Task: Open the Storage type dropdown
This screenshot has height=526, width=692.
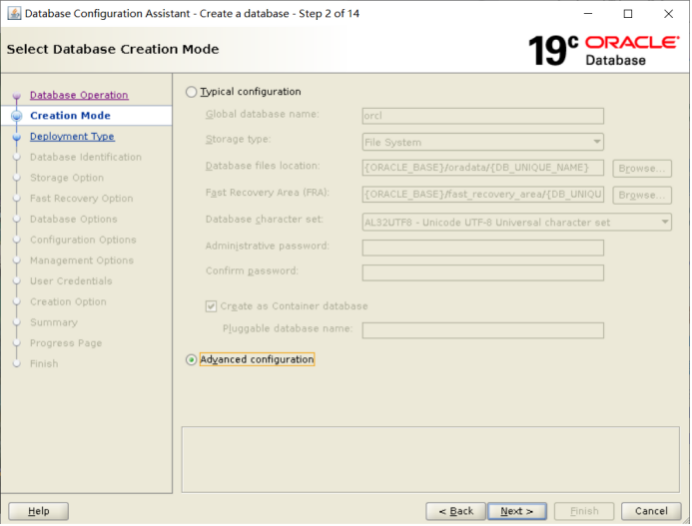Action: 483,142
